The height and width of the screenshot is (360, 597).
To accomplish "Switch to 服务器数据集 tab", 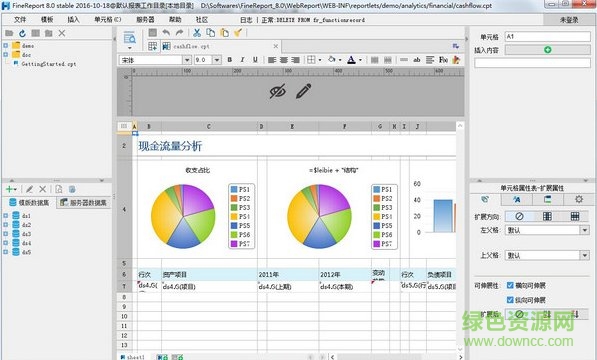I will [x=83, y=202].
